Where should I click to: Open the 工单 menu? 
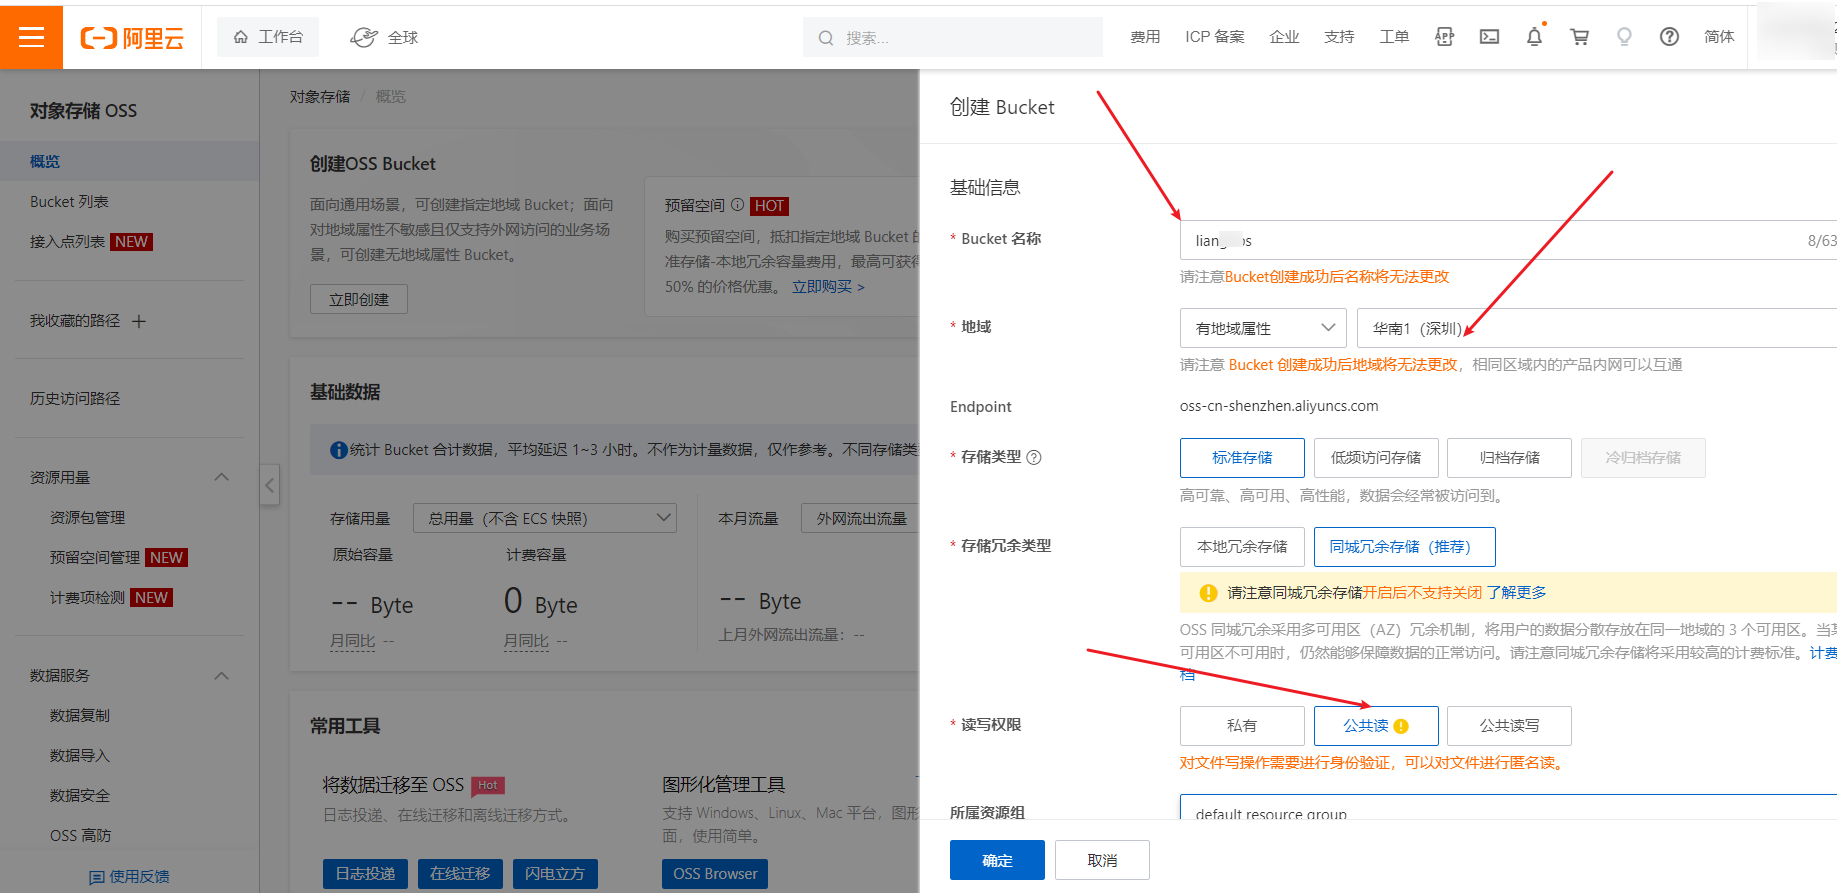(x=1394, y=37)
